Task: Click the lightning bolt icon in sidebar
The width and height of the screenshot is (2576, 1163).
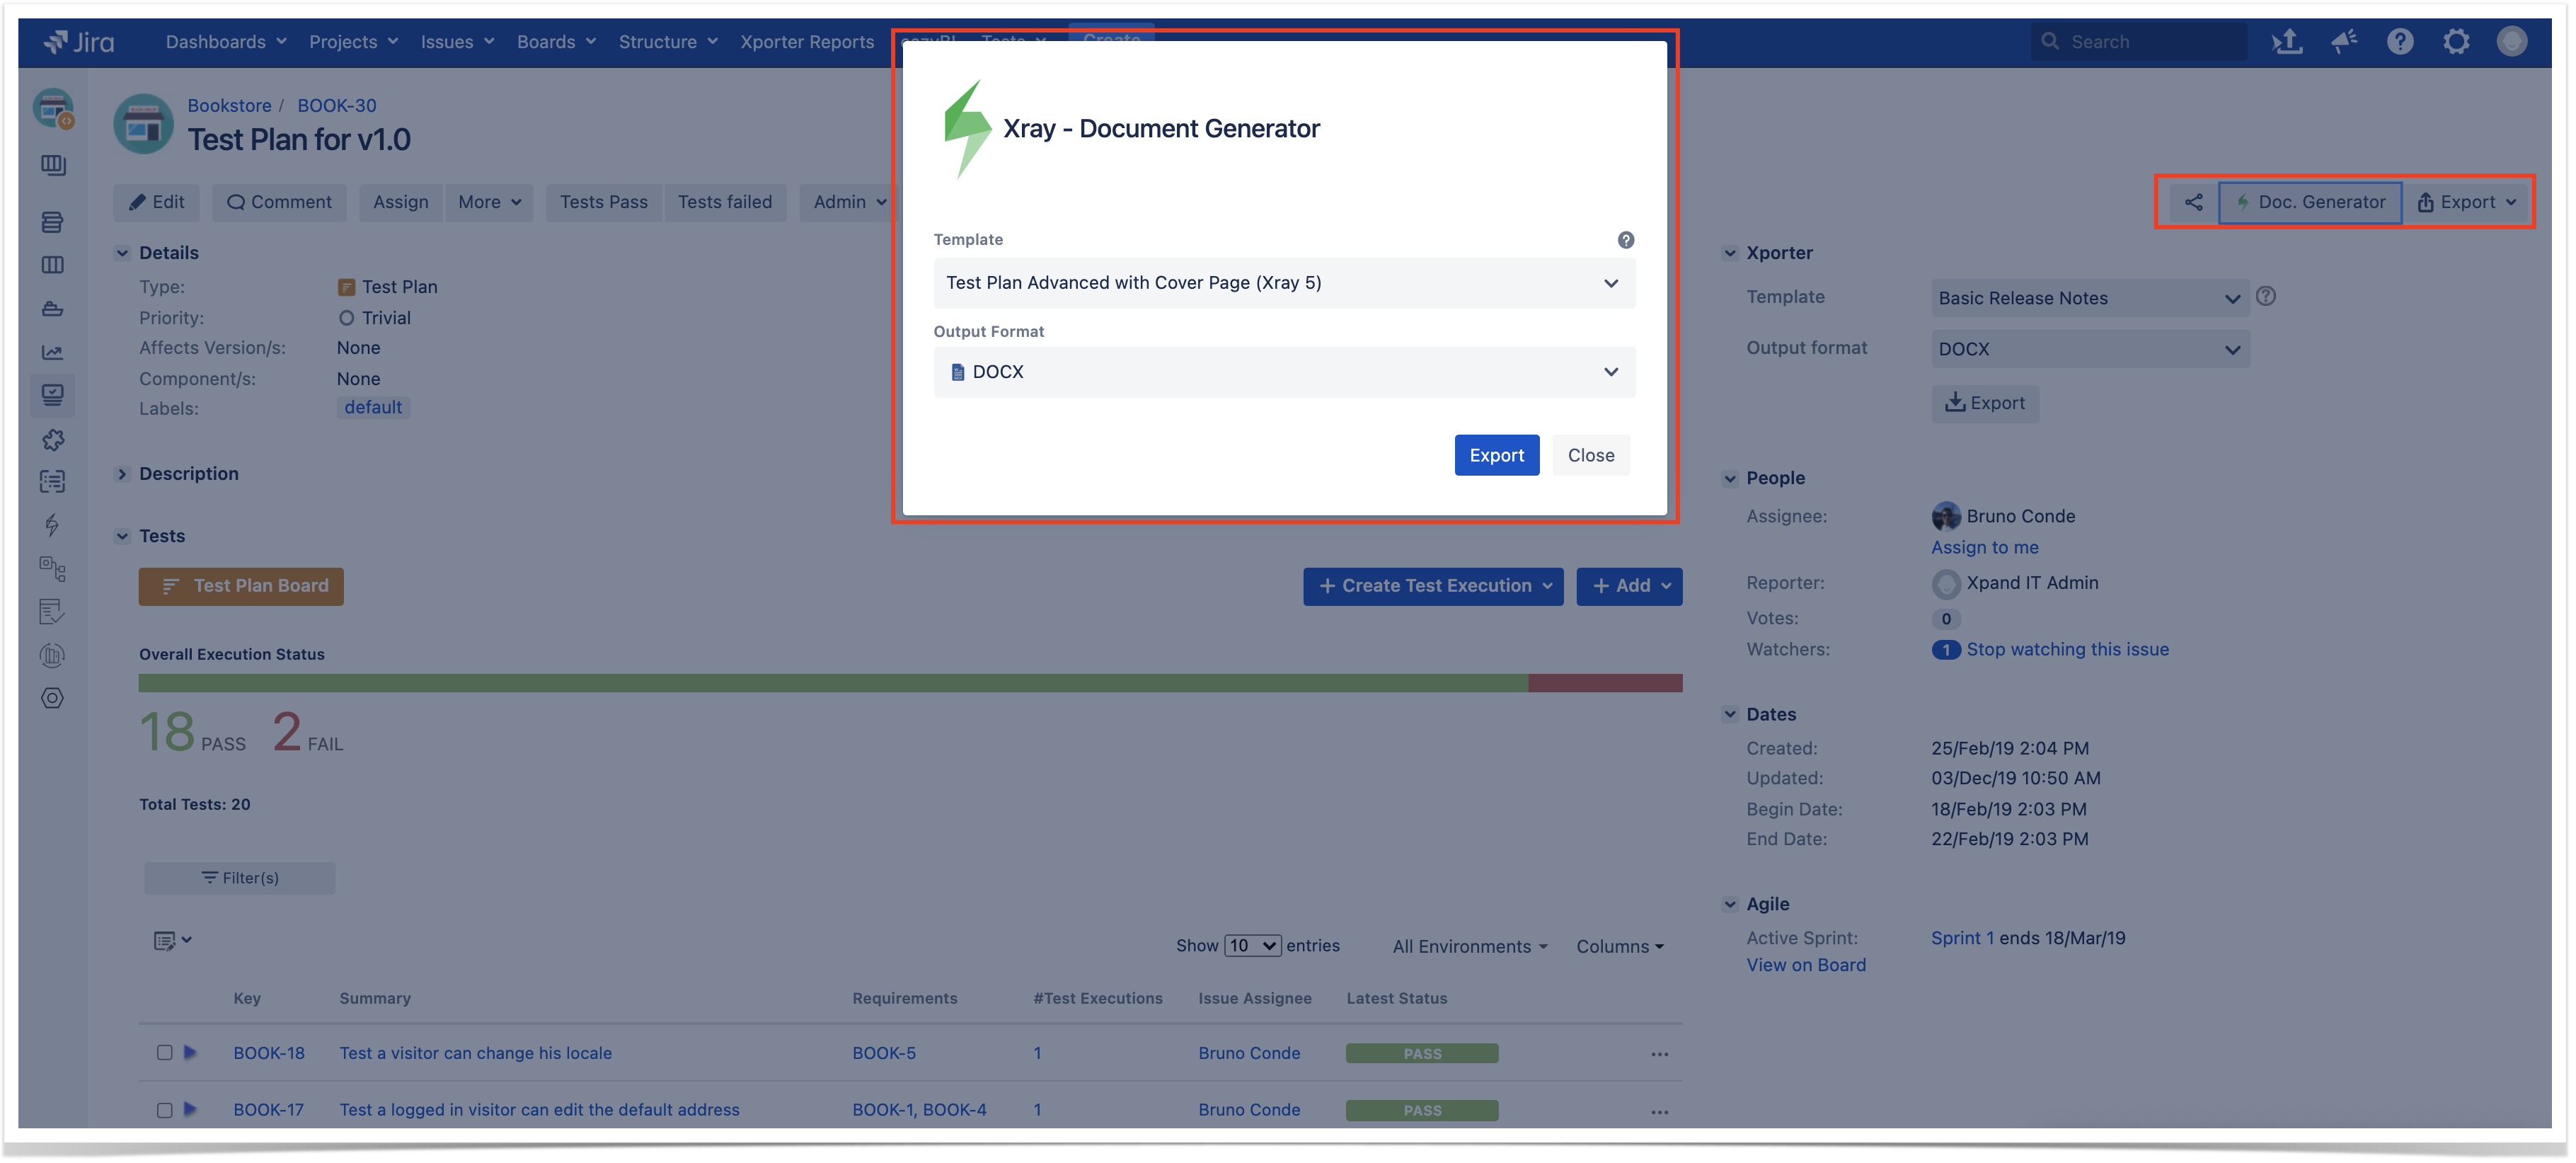Action: point(53,525)
